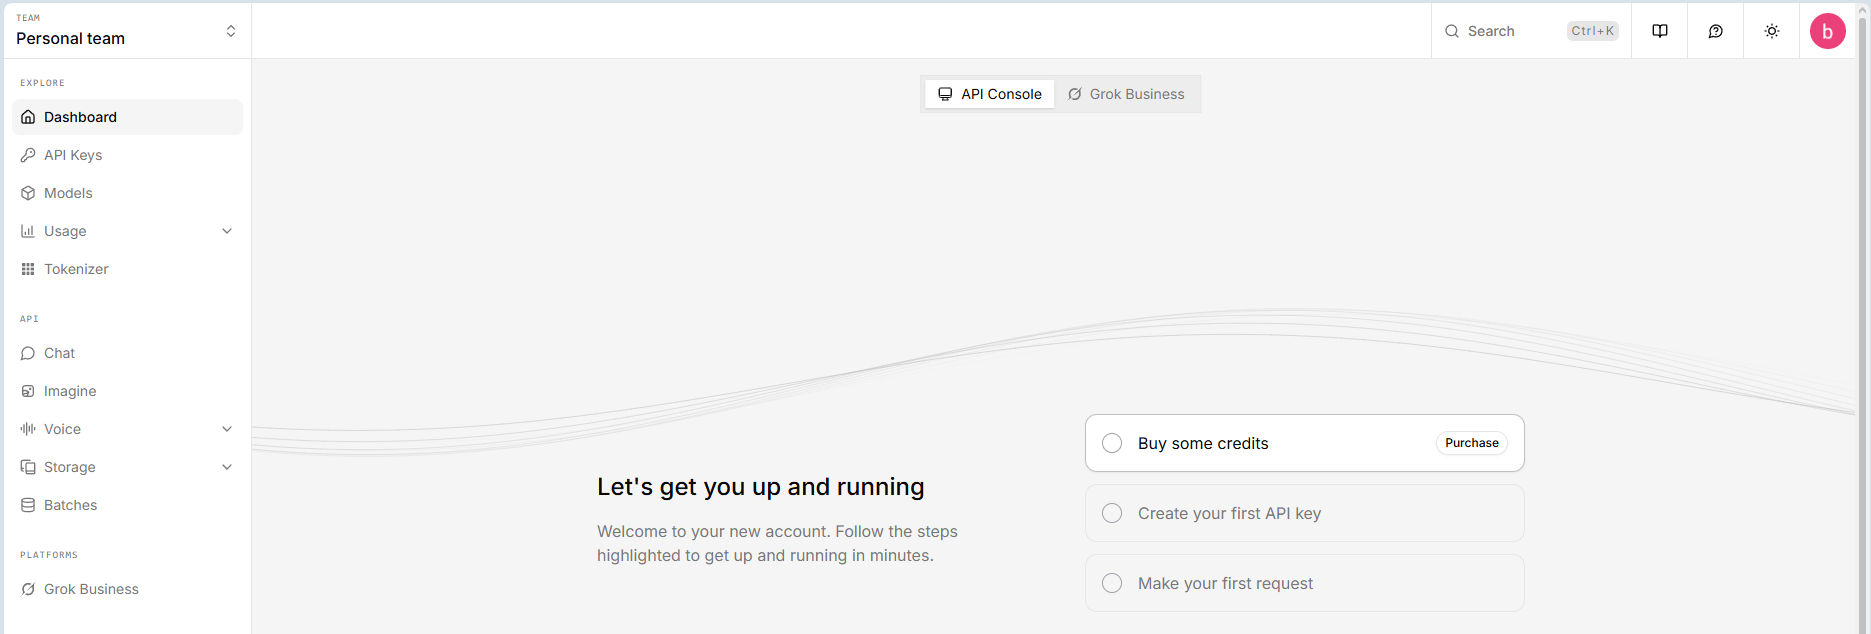Select the Create your first API key circle

(1111, 513)
